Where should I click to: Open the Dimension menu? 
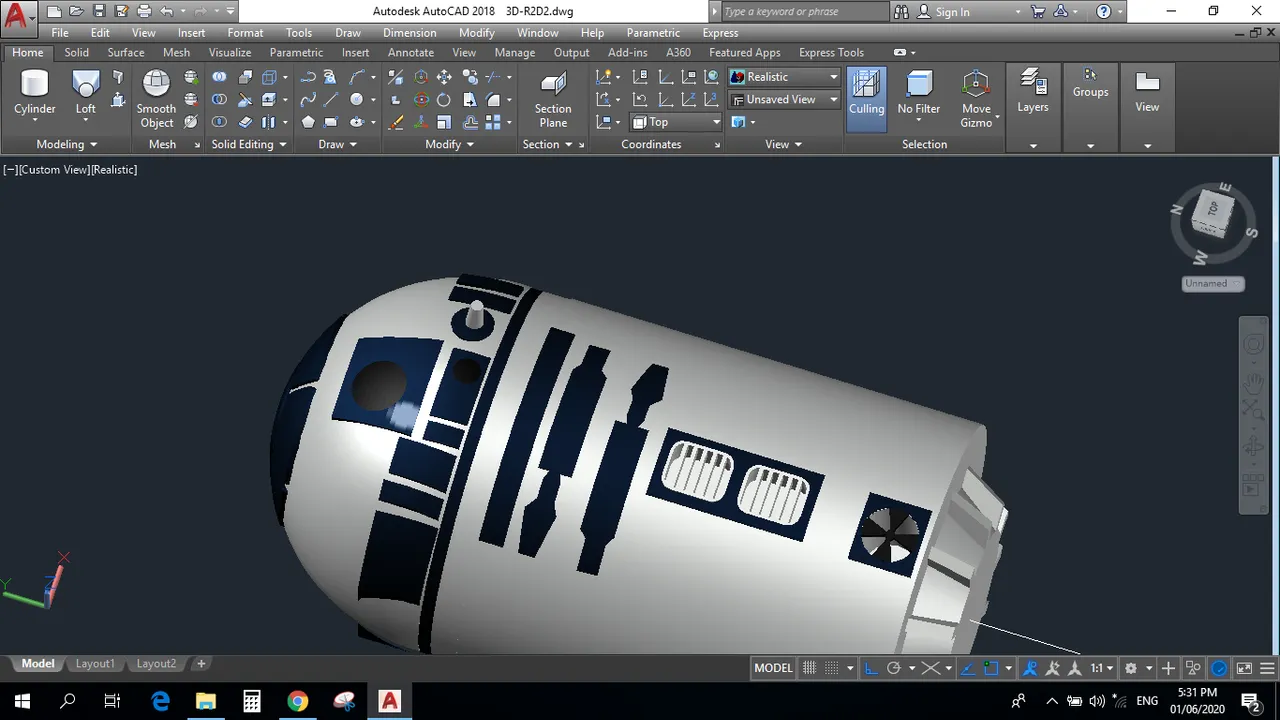pos(410,33)
